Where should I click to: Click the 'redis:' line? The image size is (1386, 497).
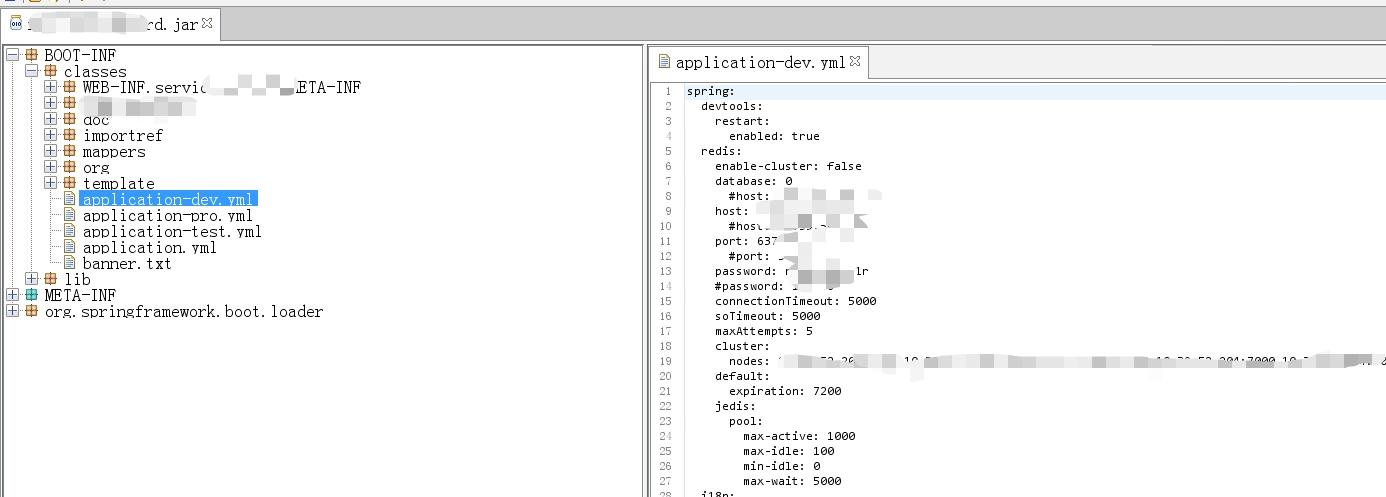coord(721,151)
